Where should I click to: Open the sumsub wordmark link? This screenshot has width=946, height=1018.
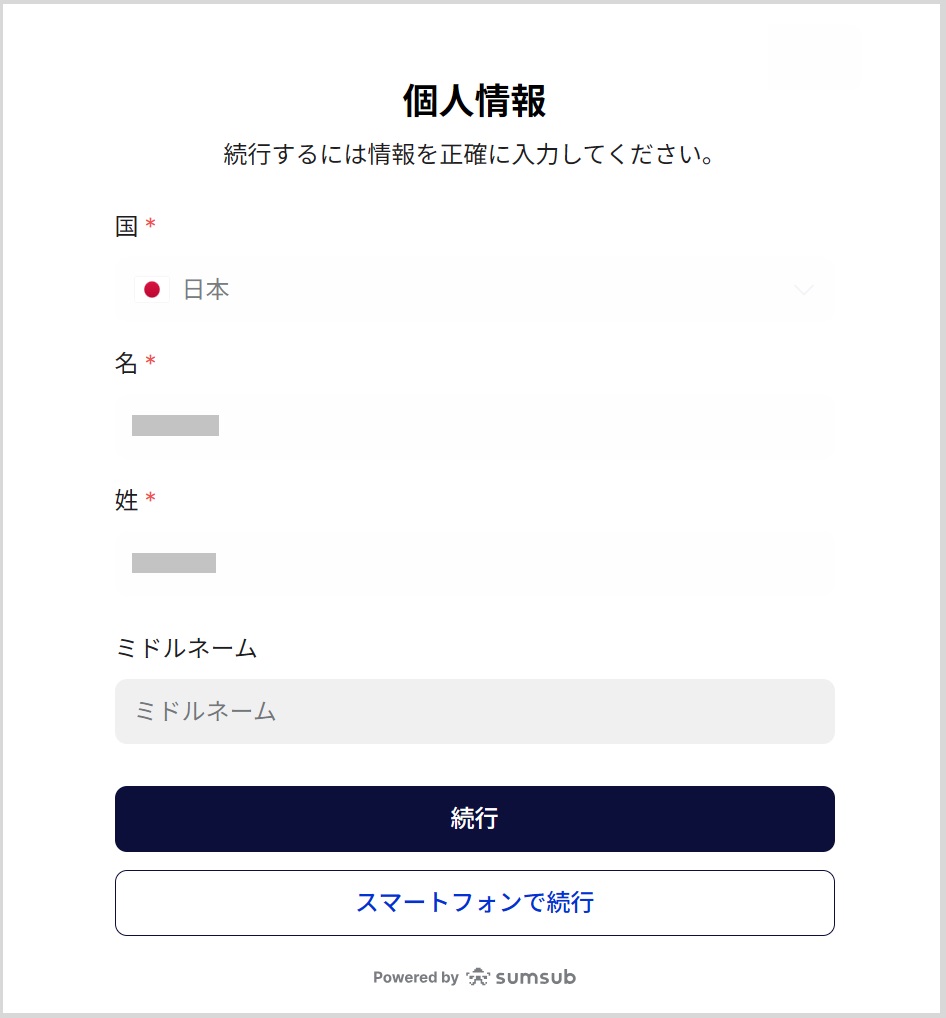(x=537, y=977)
